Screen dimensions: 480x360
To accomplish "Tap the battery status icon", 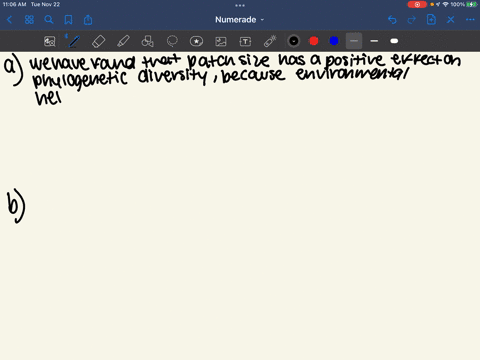I will pyautogui.click(x=471, y=4).
